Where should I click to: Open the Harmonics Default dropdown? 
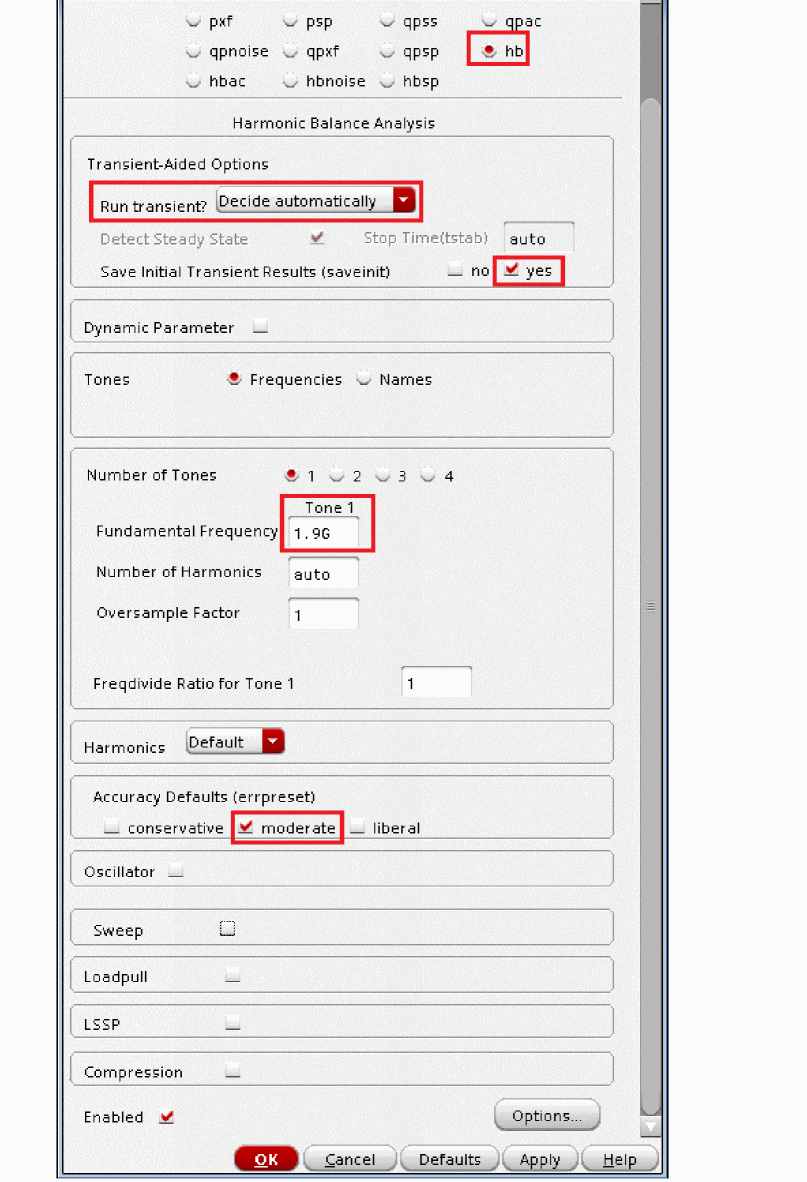click(235, 742)
